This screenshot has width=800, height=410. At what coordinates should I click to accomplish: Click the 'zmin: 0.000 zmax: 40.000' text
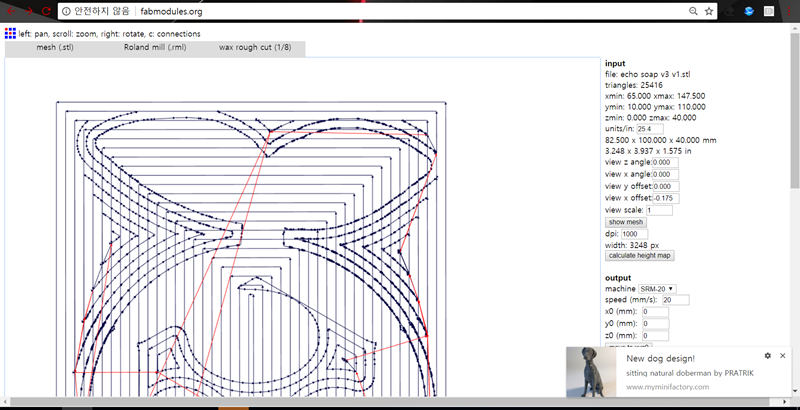click(x=651, y=118)
